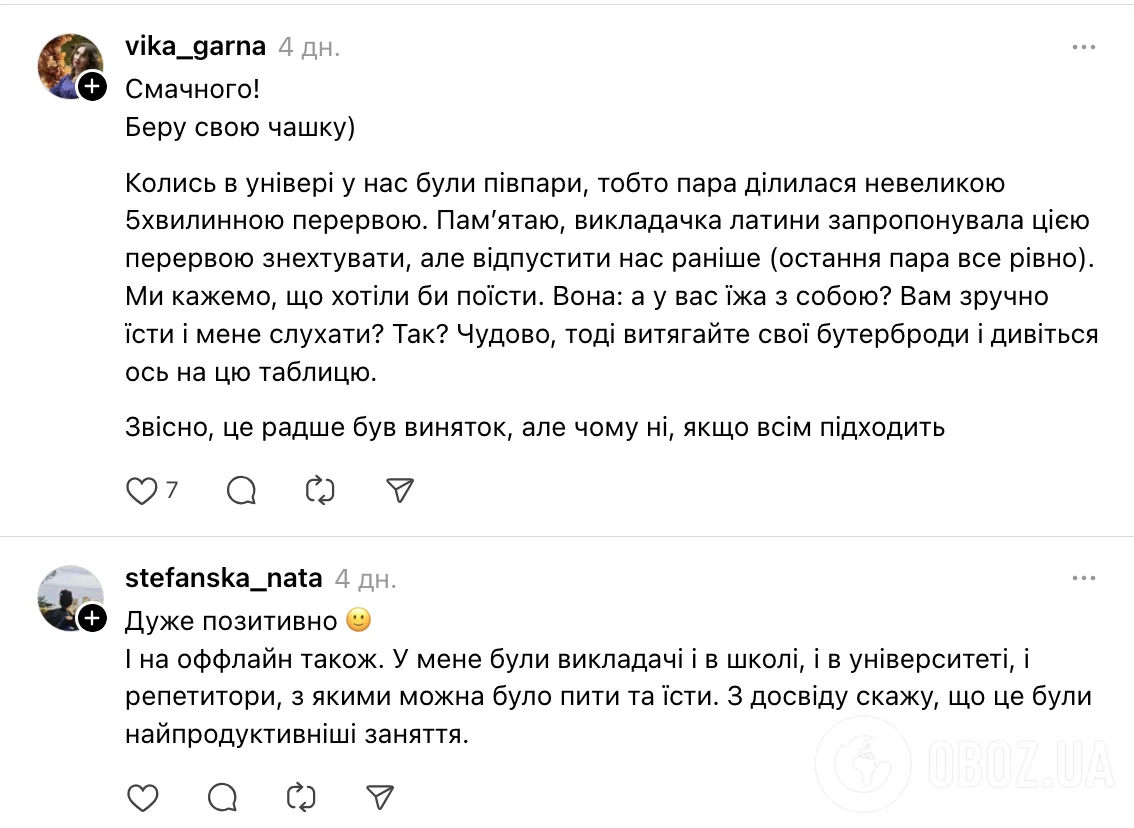Click the repost icon on vika_garna's comment
The image size is (1134, 828).
319,491
